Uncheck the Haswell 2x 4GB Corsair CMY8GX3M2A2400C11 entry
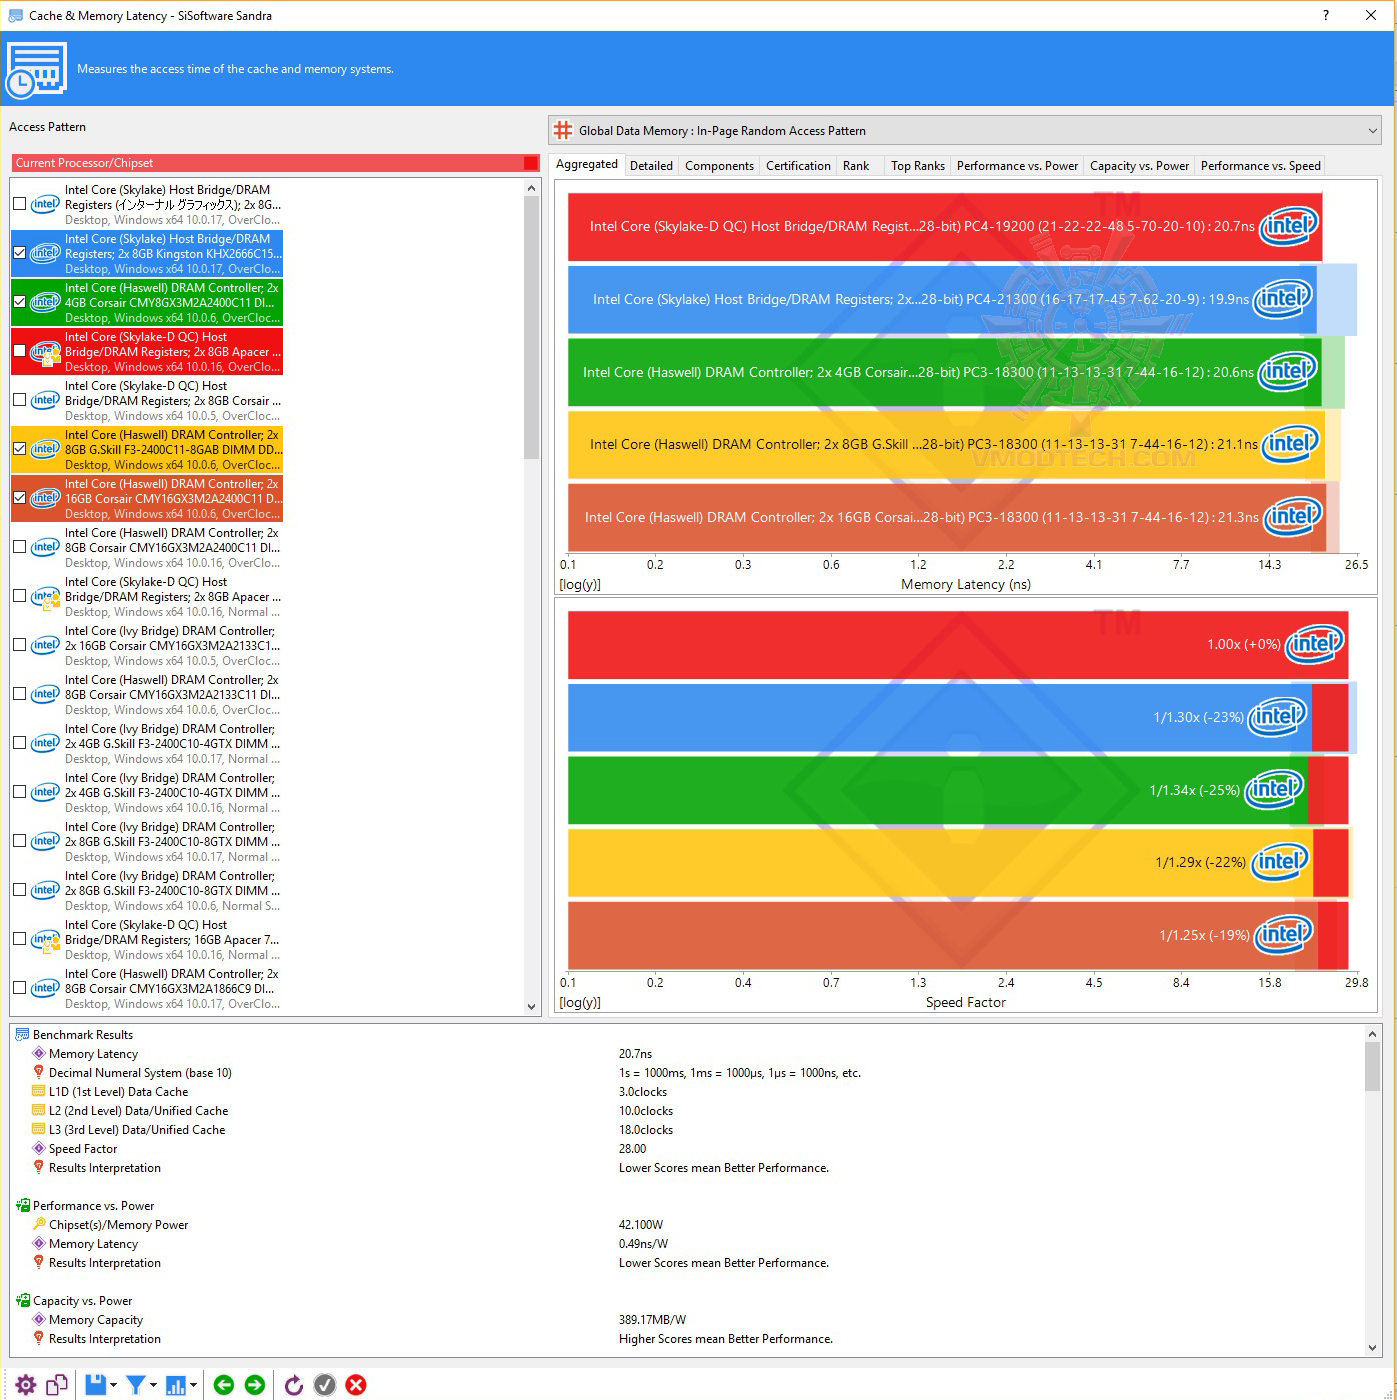 [x=19, y=302]
